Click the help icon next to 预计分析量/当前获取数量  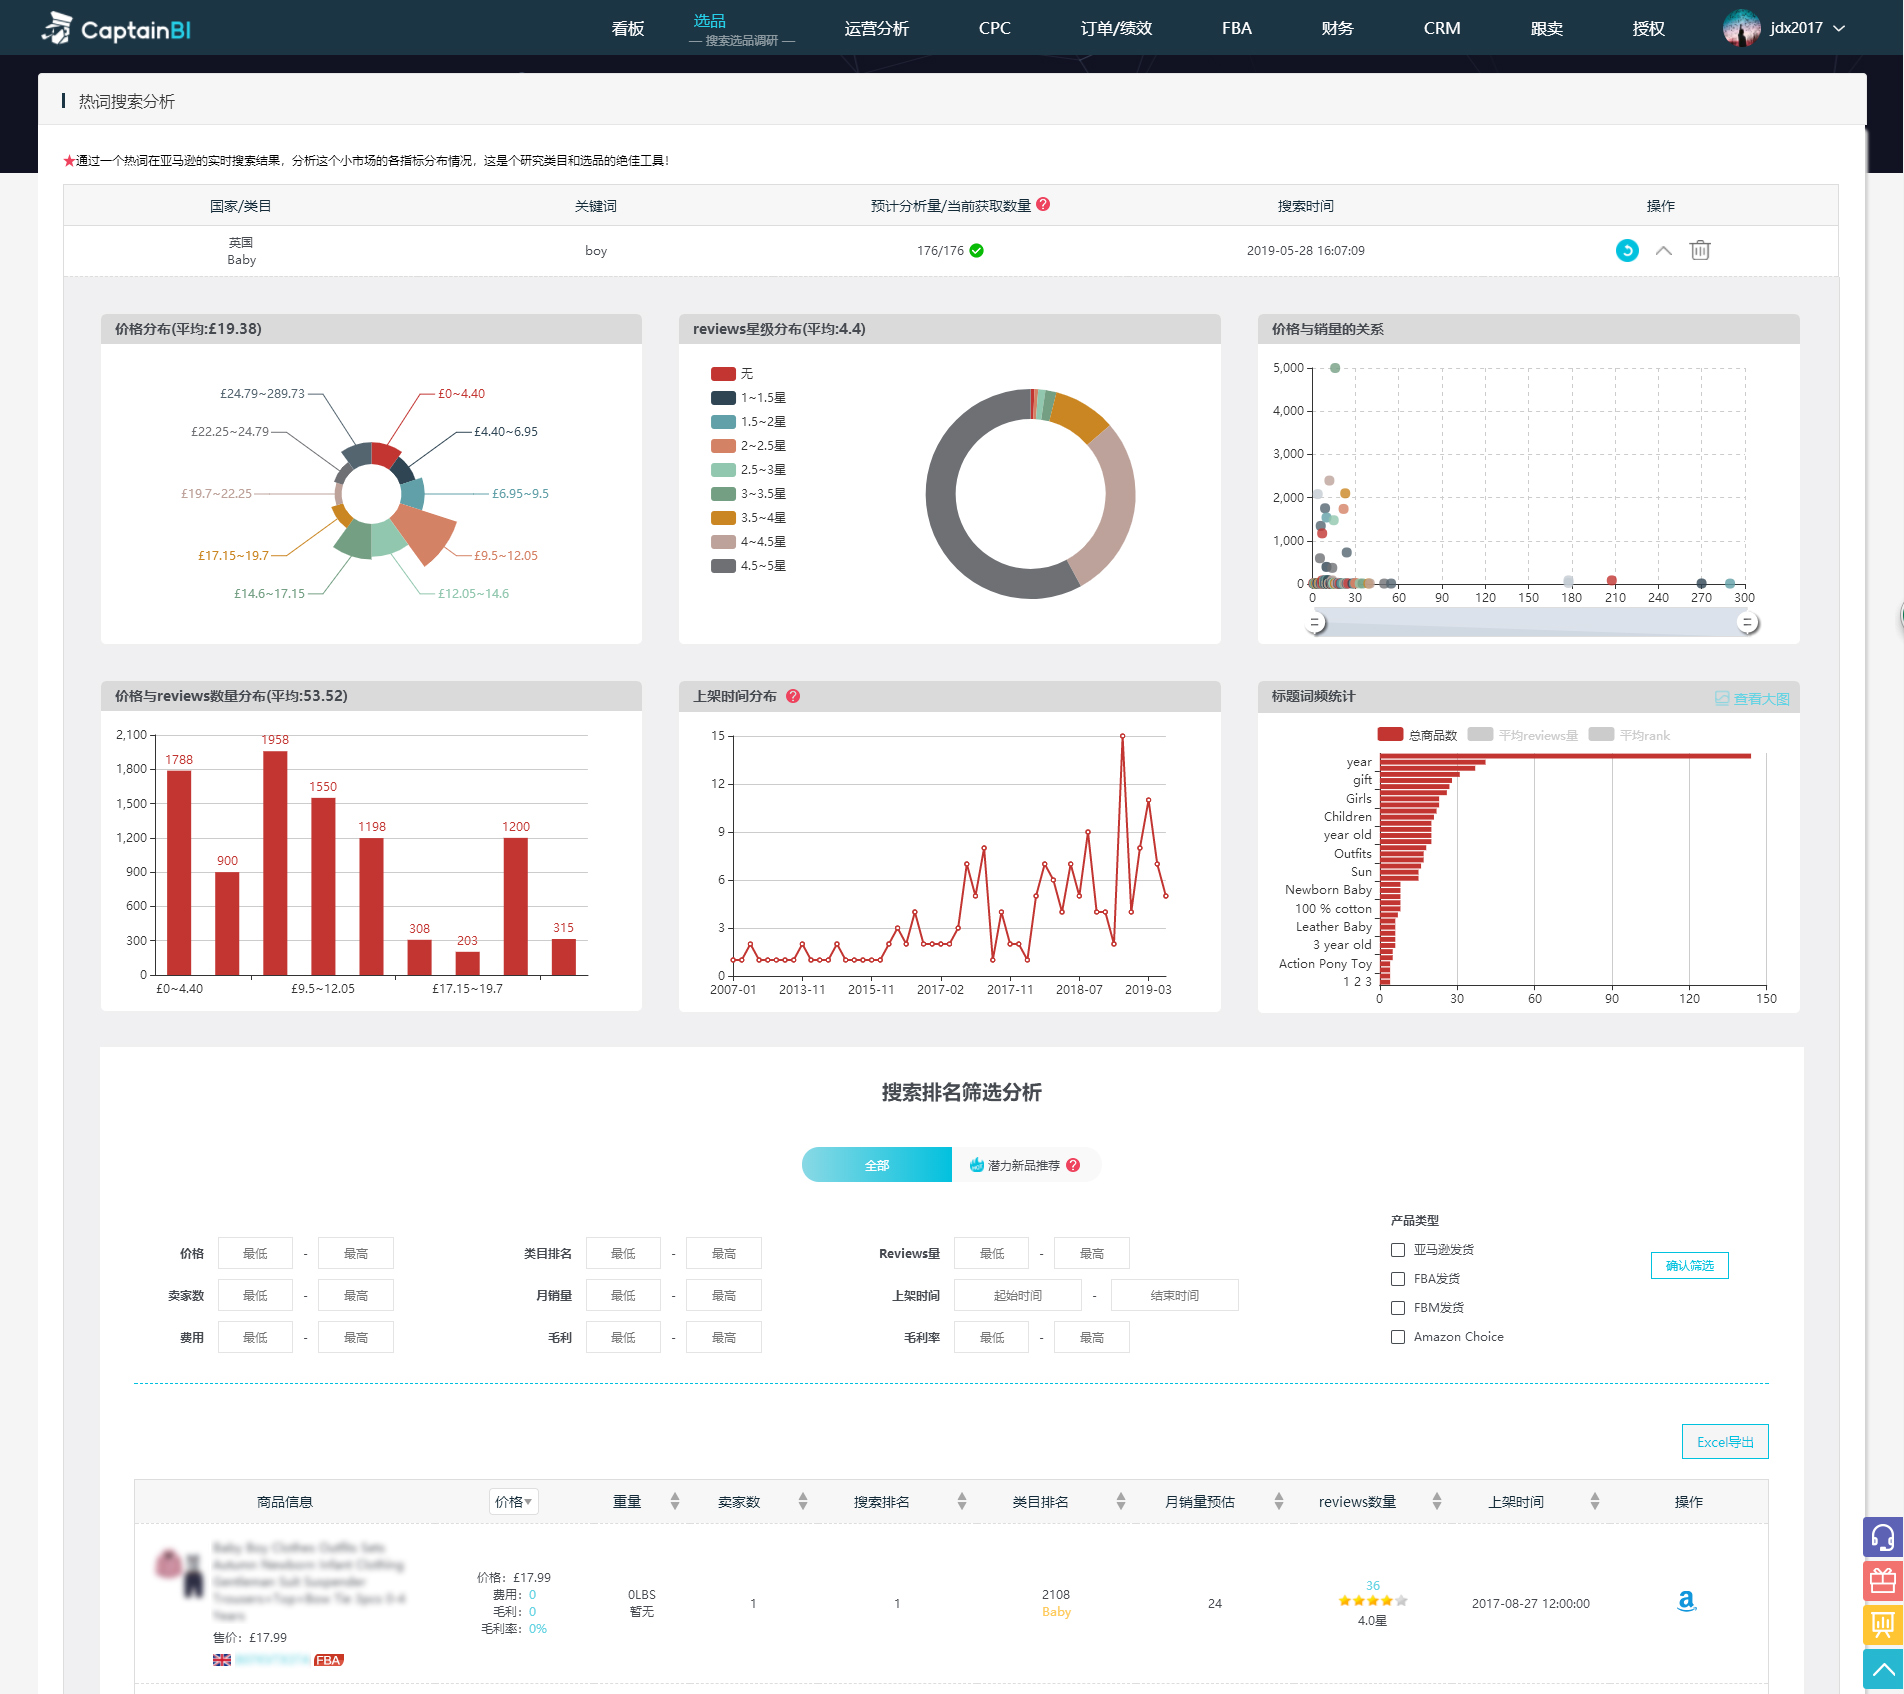click(1043, 205)
